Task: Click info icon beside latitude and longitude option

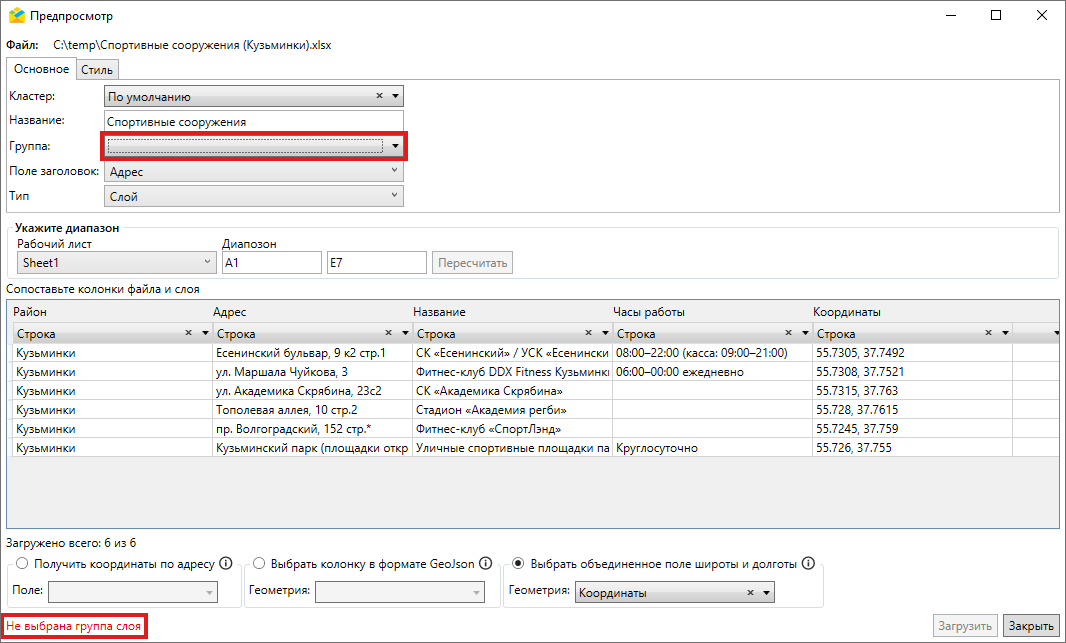Action: point(808,563)
